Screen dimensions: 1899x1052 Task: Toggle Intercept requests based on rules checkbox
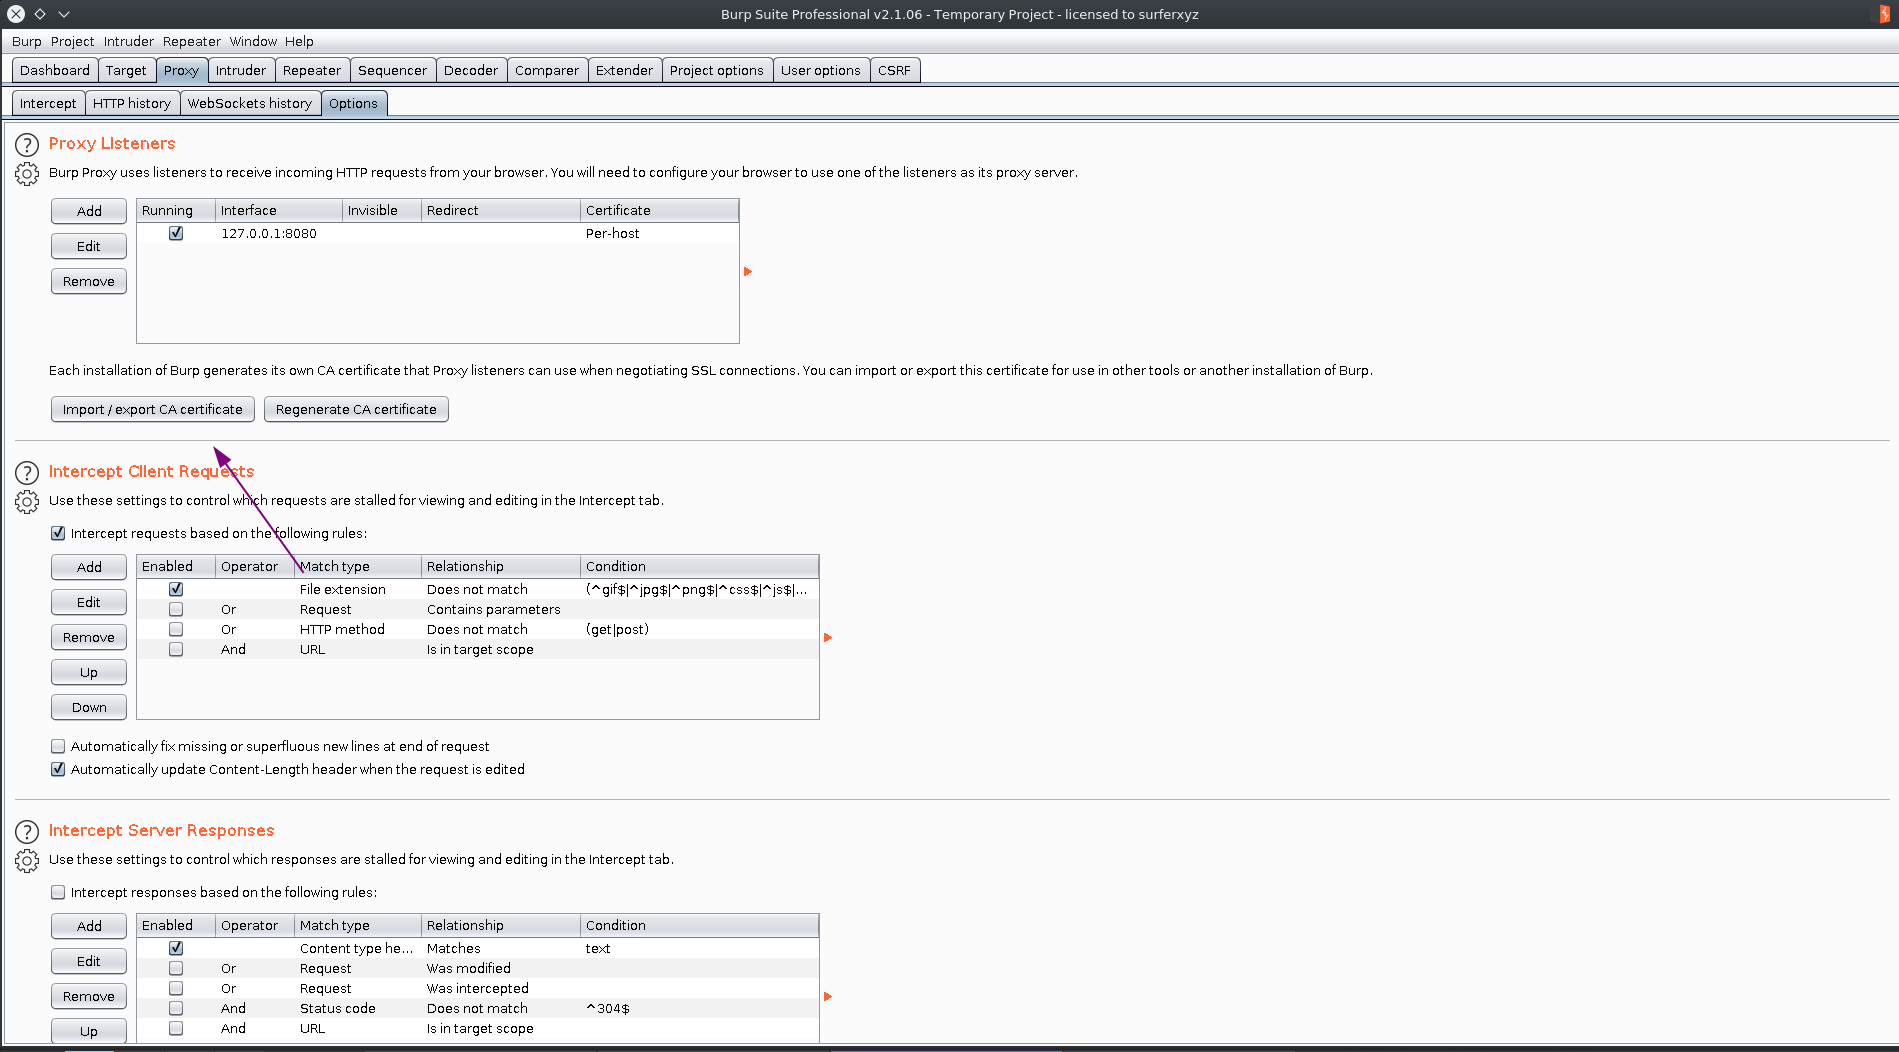[x=58, y=533]
